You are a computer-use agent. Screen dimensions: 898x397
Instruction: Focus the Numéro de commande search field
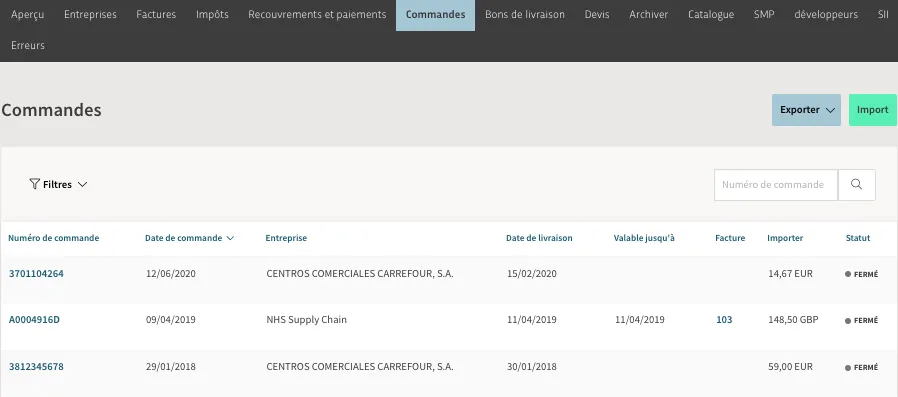(x=775, y=184)
